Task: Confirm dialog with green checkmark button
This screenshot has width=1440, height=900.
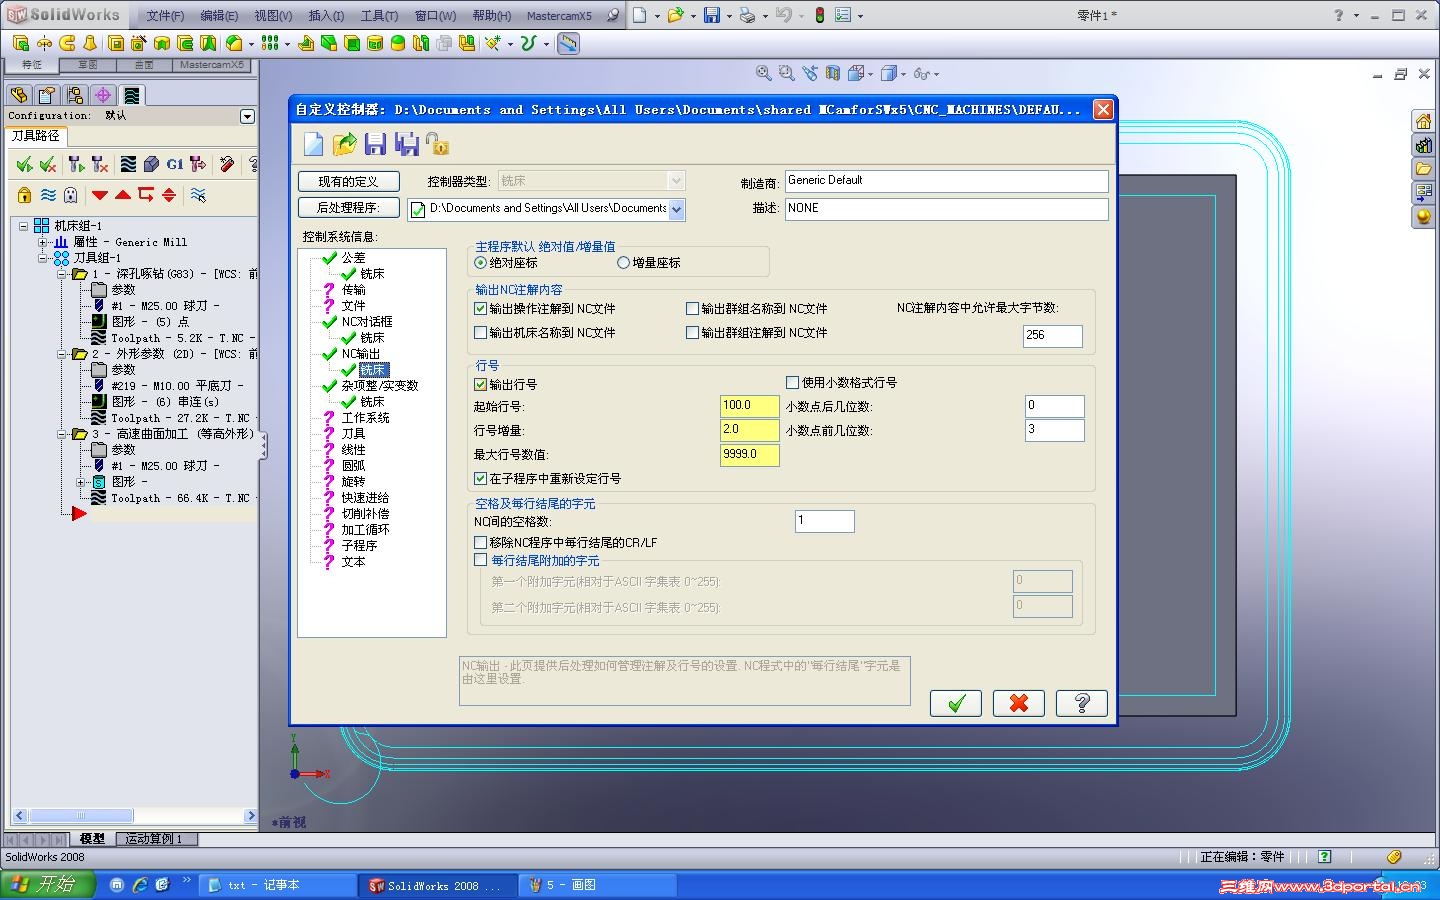Action: pyautogui.click(x=956, y=703)
